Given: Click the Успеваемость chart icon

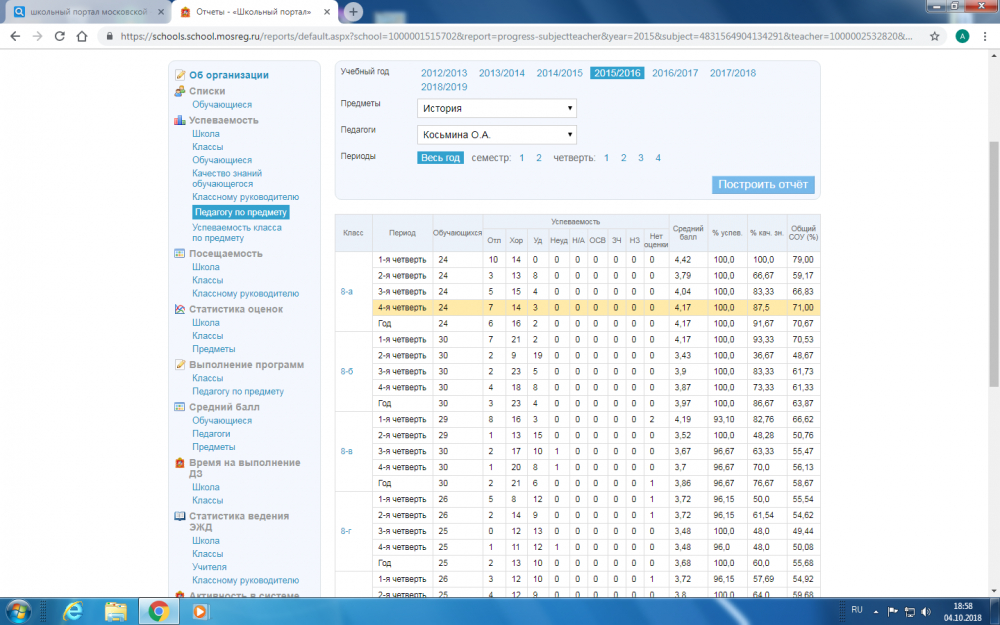Looking at the screenshot, I should tap(180, 120).
